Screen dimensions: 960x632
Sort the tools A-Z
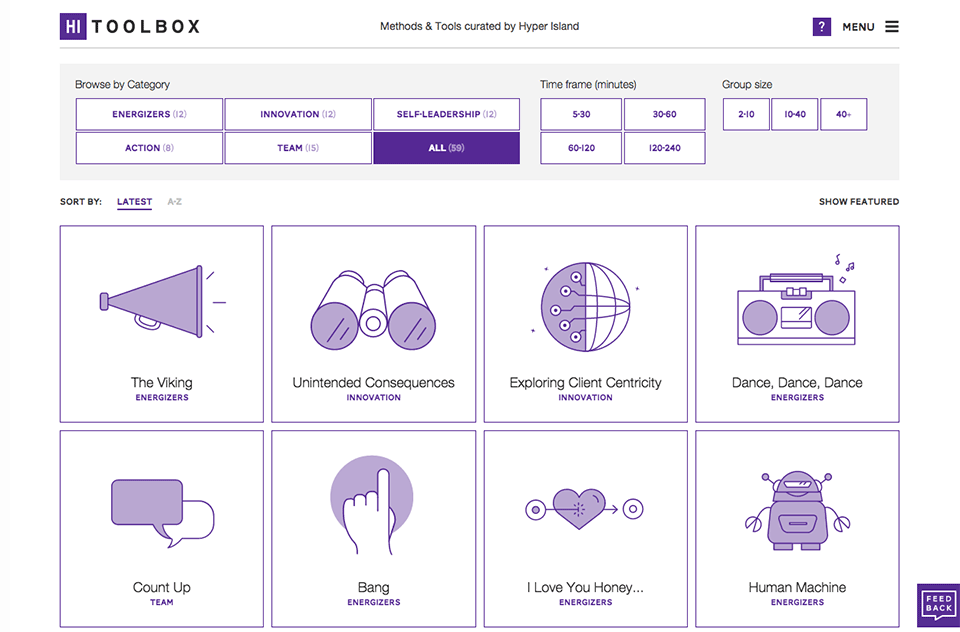pyautogui.click(x=174, y=202)
